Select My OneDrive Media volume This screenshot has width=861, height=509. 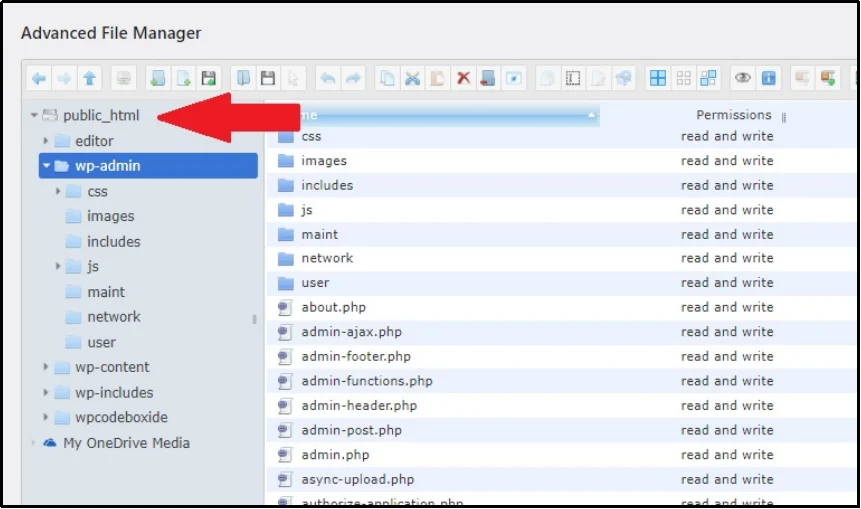126,443
